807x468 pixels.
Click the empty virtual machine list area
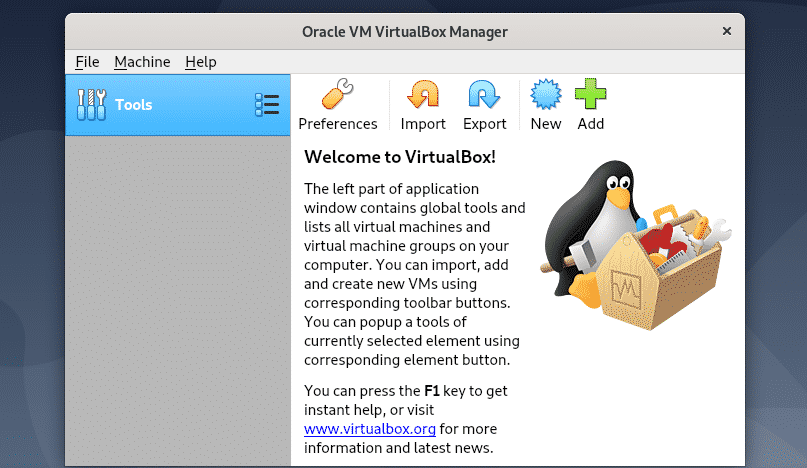coord(177,300)
